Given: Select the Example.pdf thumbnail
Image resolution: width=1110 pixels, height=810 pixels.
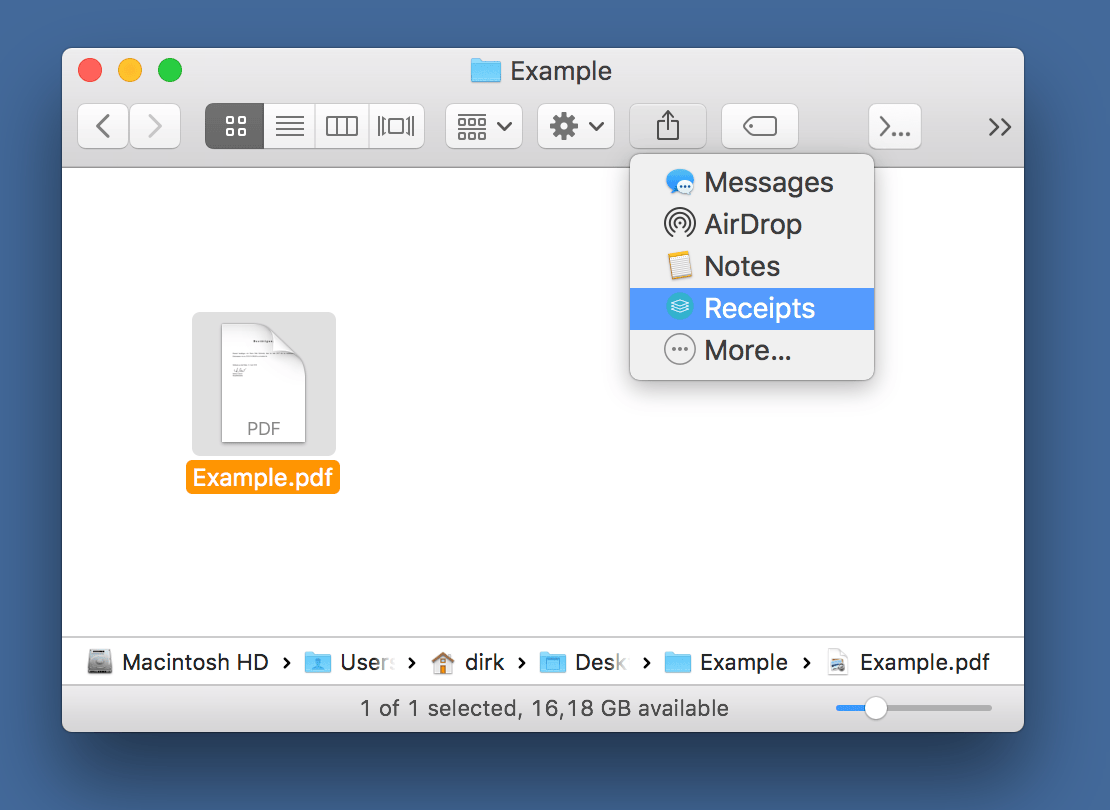Looking at the screenshot, I should [263, 383].
